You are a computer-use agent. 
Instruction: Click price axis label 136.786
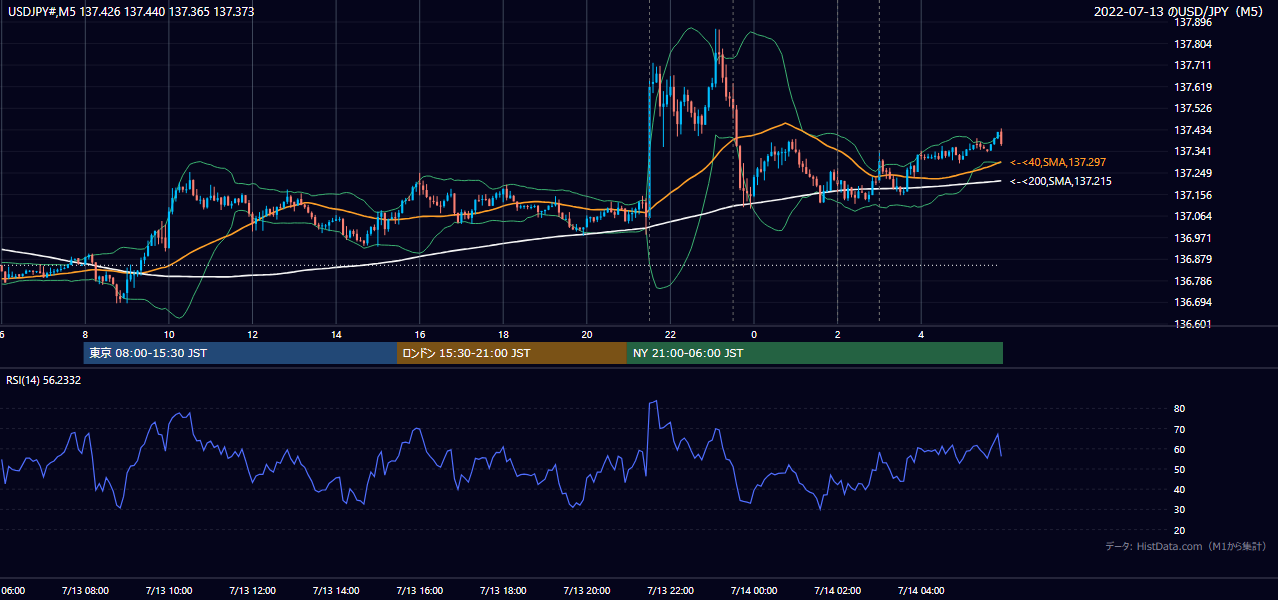coord(1192,281)
